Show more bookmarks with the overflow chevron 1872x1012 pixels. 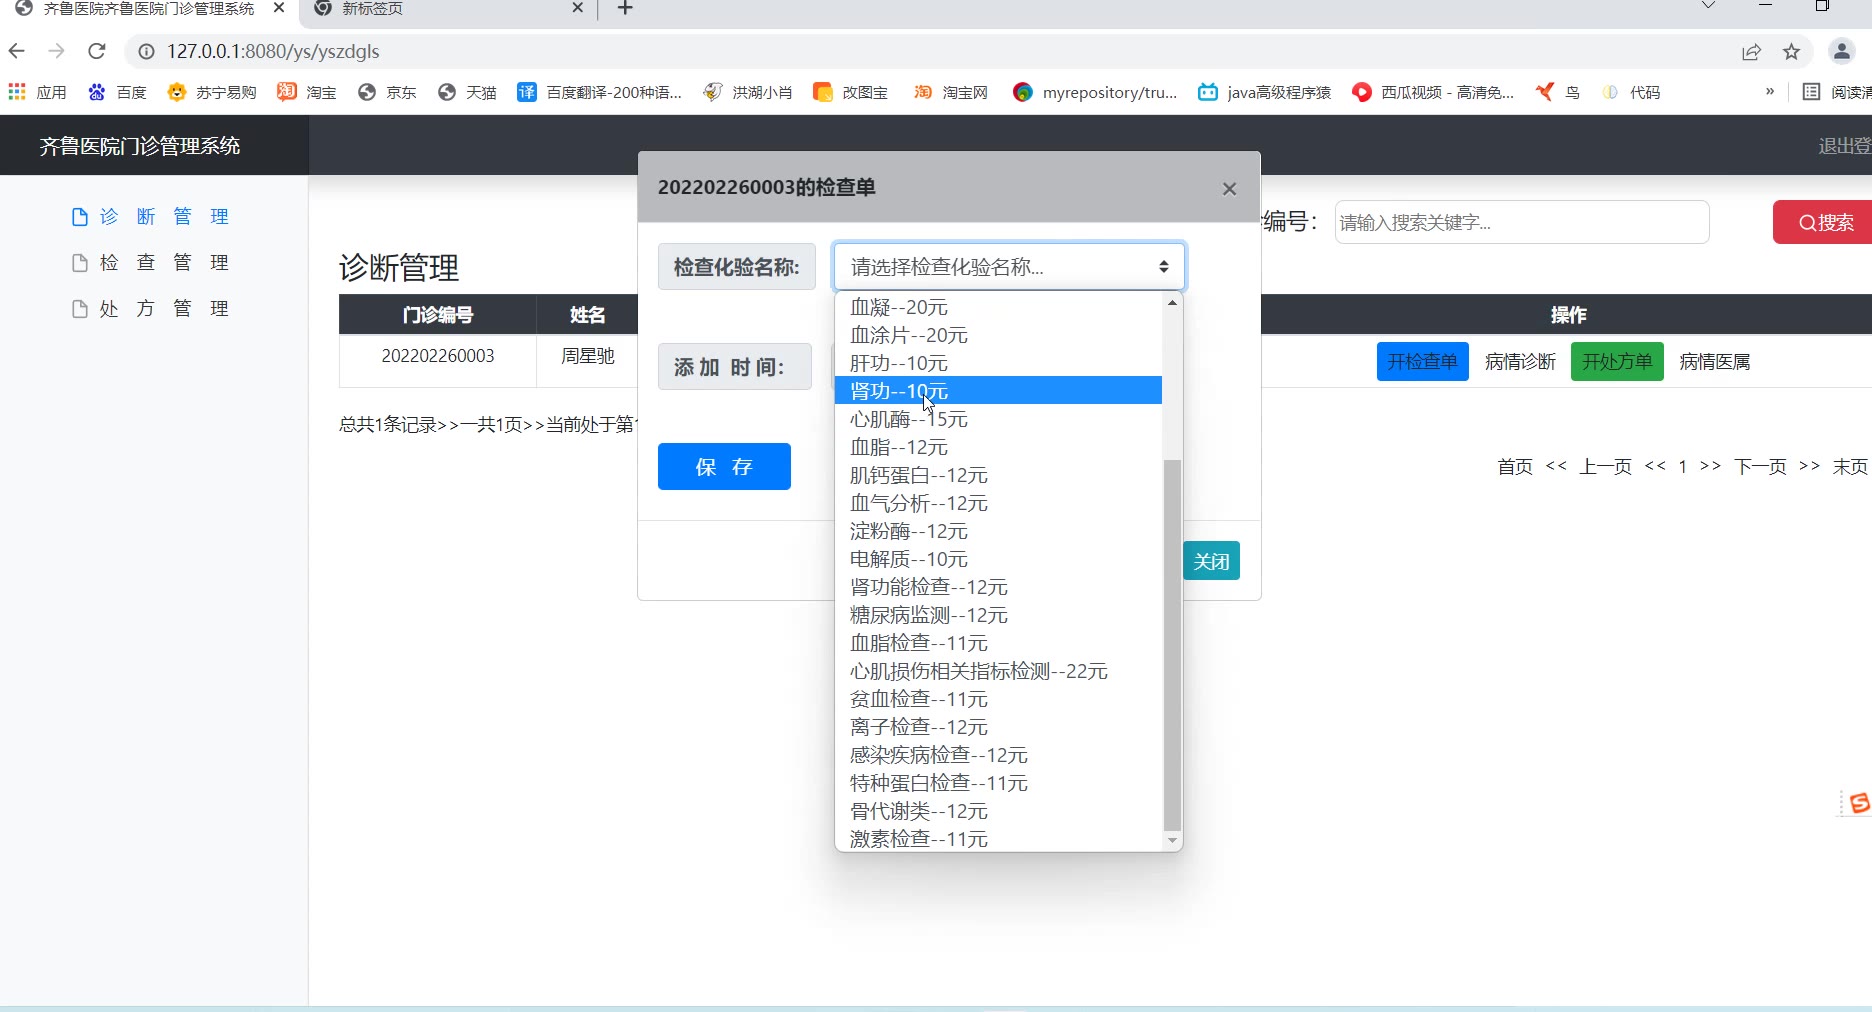[1769, 92]
